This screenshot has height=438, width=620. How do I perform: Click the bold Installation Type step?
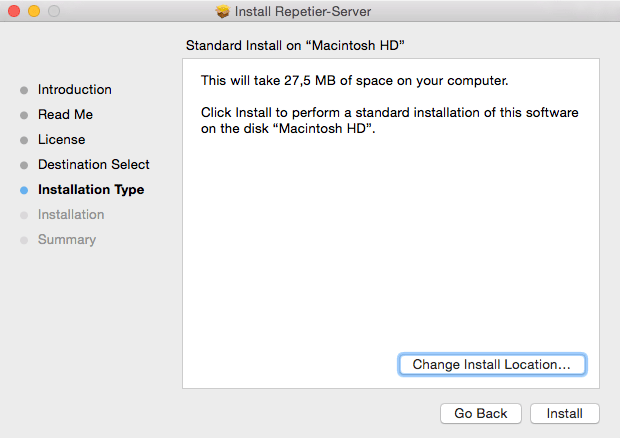click(x=91, y=190)
